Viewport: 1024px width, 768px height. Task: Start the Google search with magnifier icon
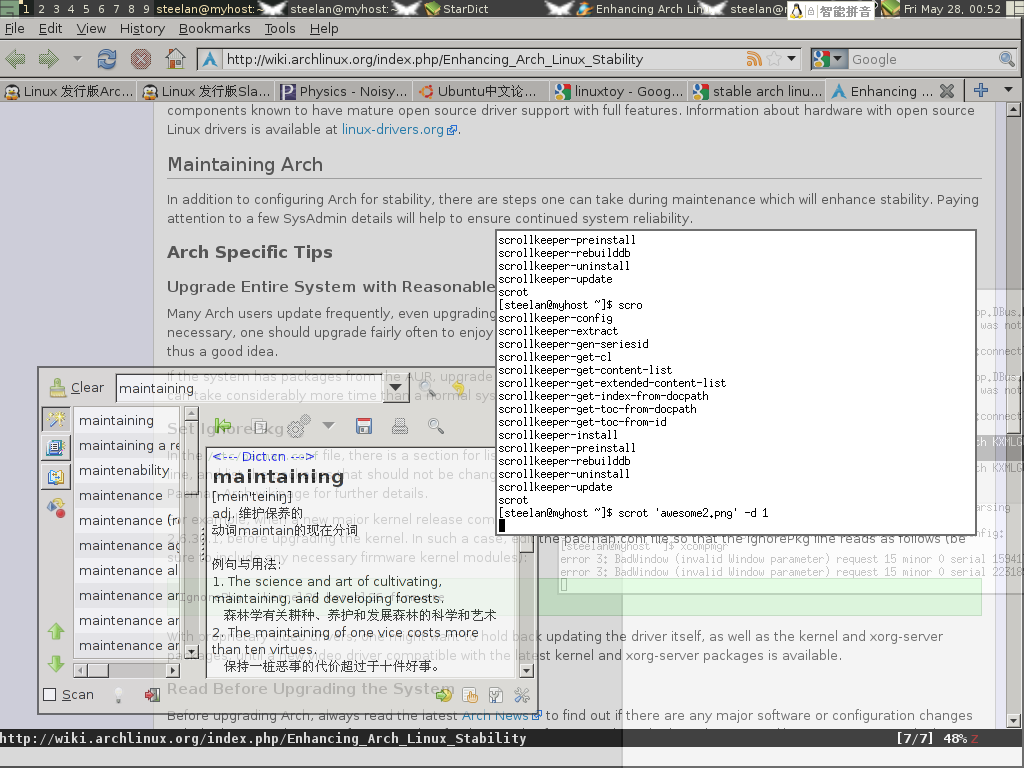(x=1006, y=59)
